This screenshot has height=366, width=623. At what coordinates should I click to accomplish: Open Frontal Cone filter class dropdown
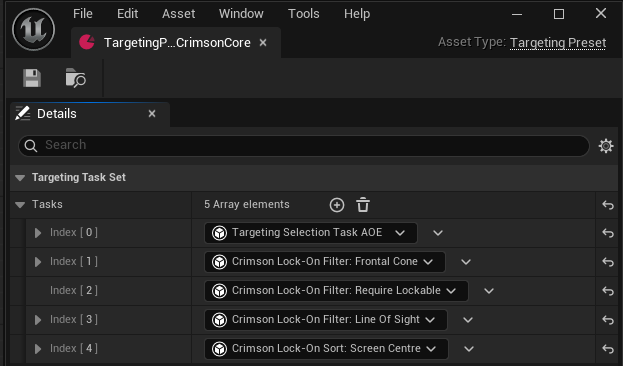pos(325,262)
